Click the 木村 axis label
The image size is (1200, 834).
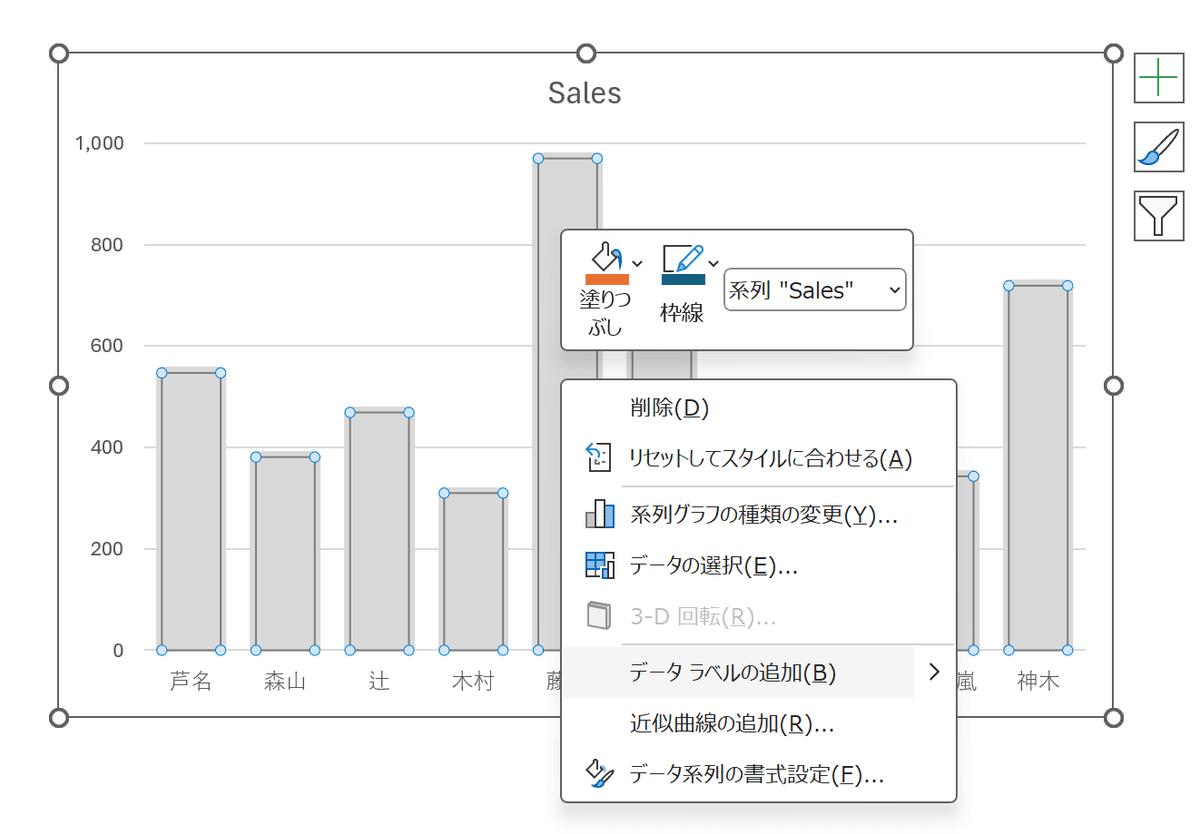tap(473, 682)
